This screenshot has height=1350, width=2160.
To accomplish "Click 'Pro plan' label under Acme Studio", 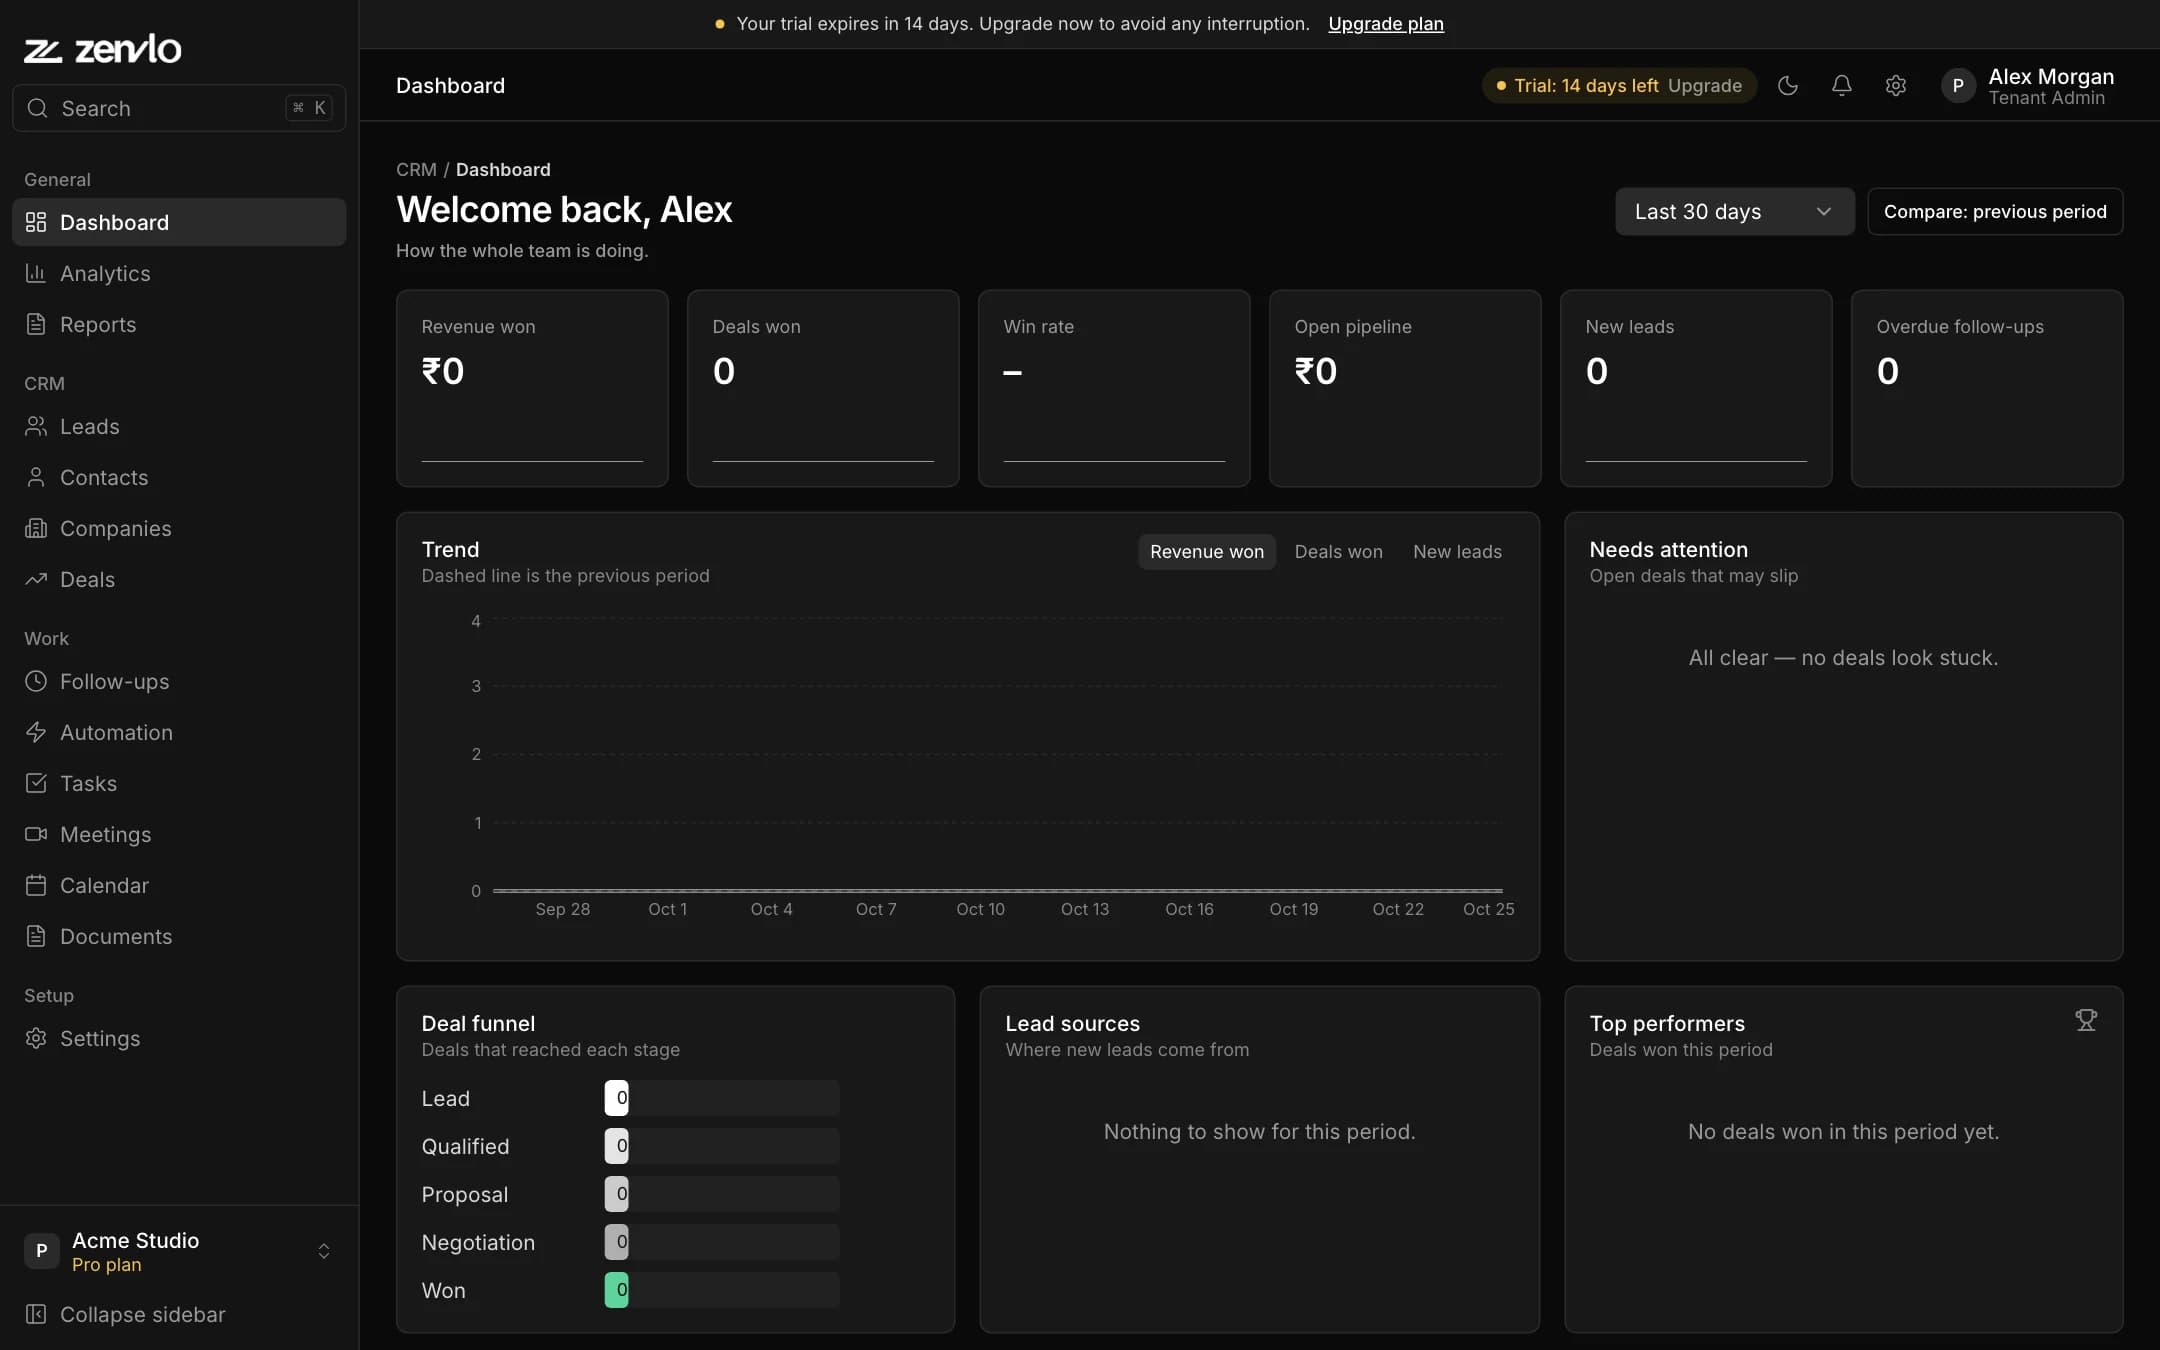I will point(107,1265).
